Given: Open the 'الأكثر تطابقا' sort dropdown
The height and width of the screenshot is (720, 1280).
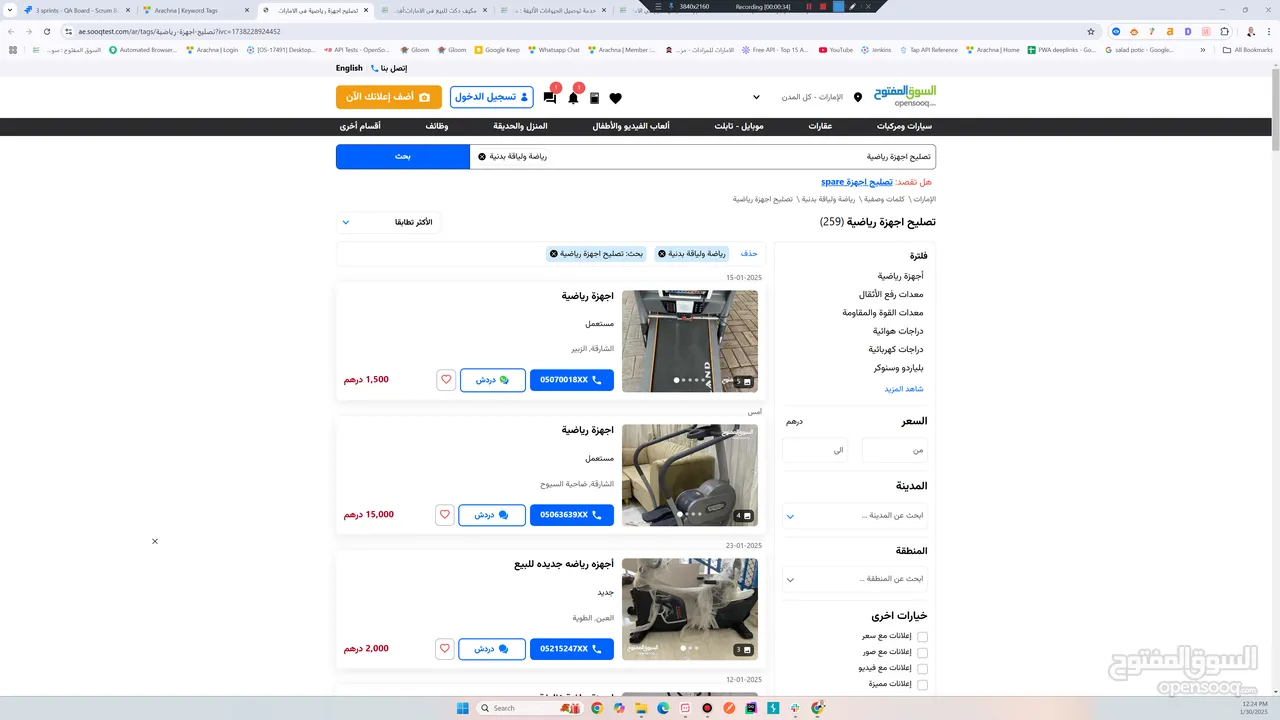Looking at the screenshot, I should pos(388,222).
